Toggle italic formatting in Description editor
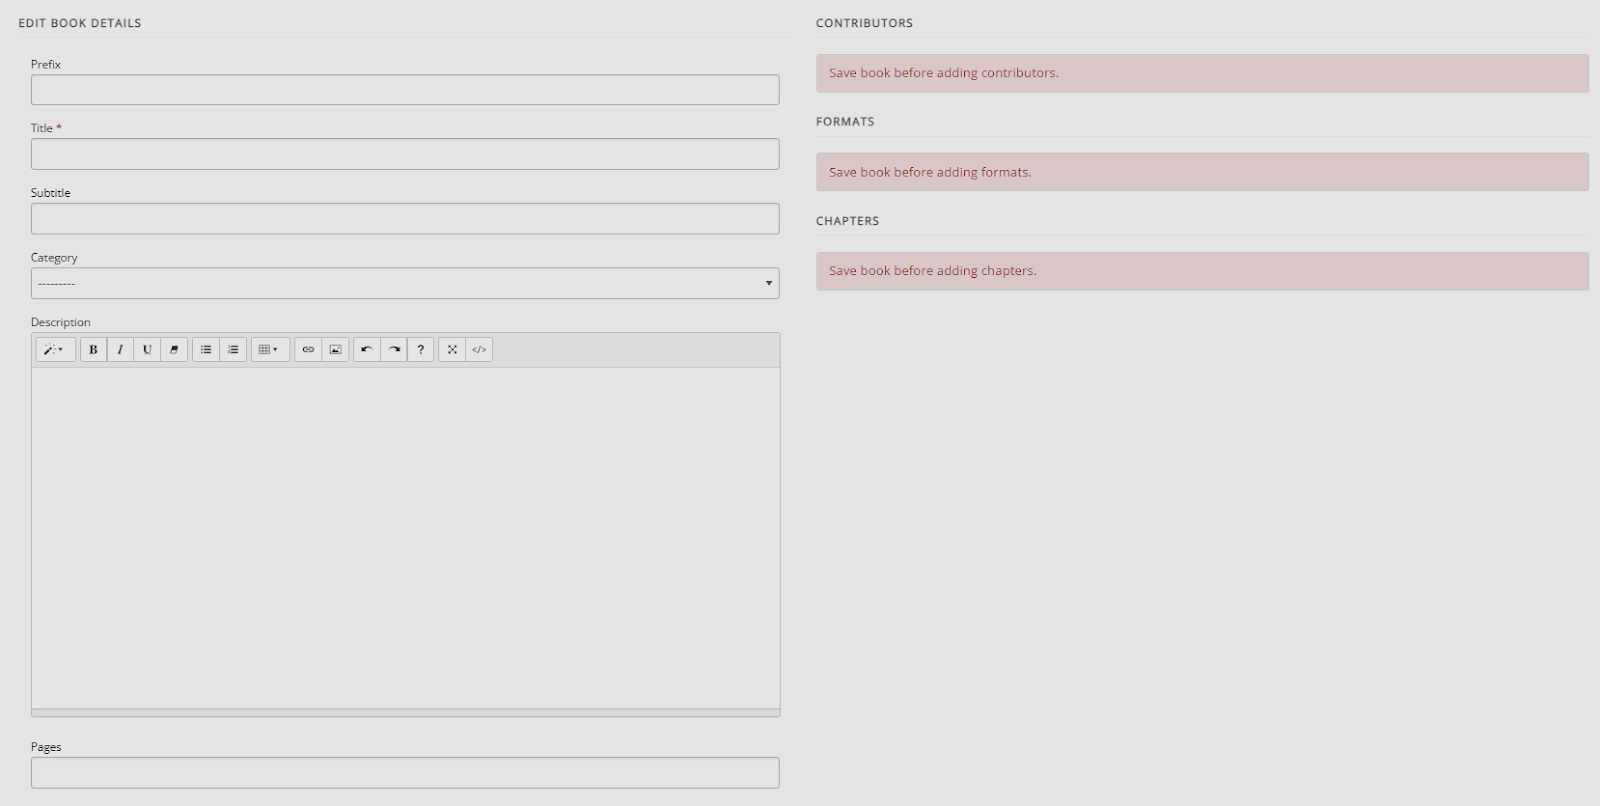 tap(120, 349)
